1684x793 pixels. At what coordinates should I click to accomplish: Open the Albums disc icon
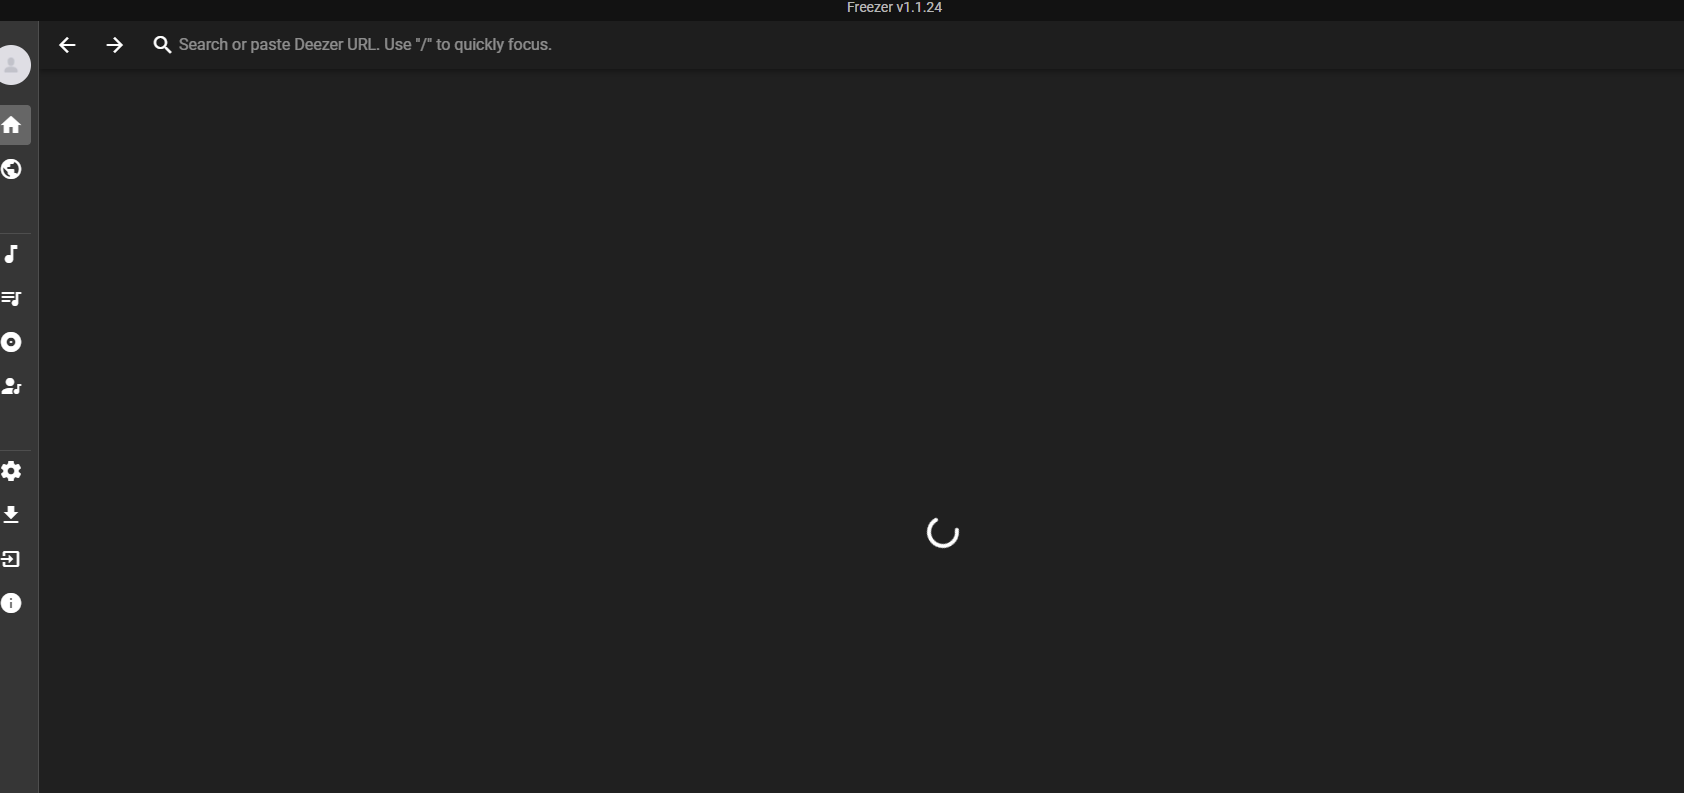point(12,342)
